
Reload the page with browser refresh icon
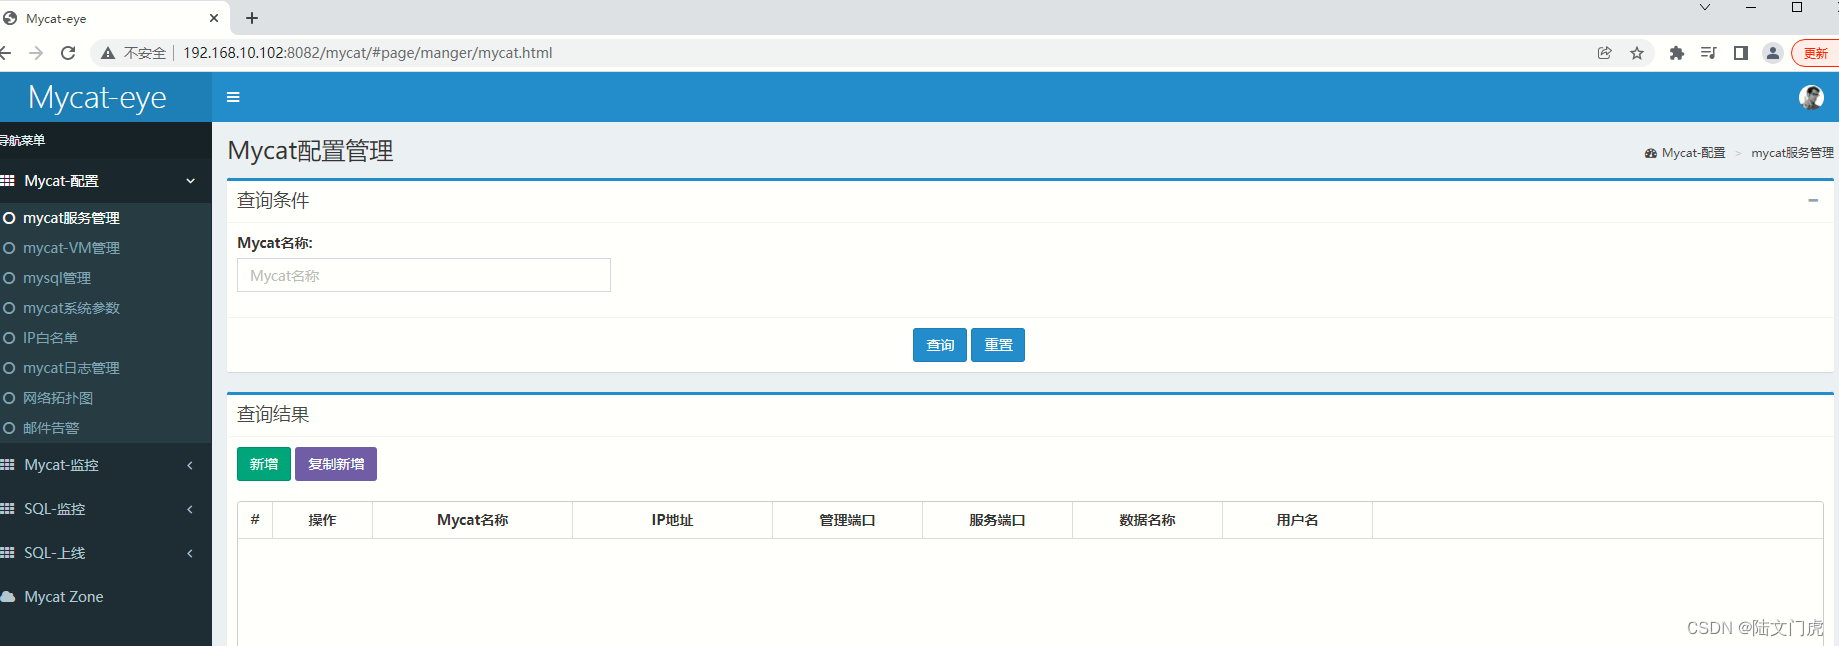pyautogui.click(x=68, y=53)
